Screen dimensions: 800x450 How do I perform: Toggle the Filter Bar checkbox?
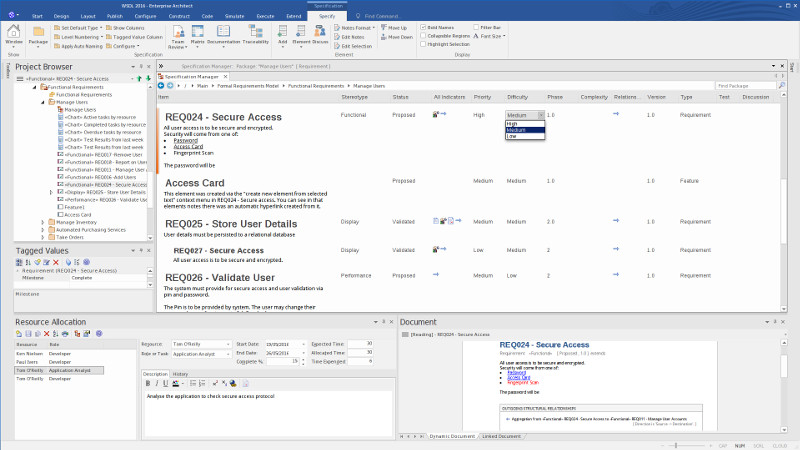click(x=475, y=27)
